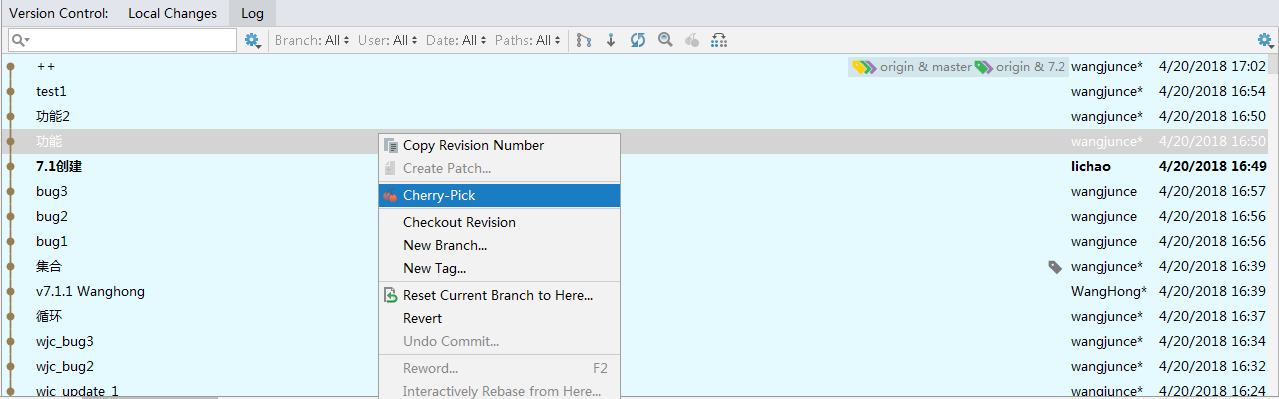Click the collapse linear branches down-arrow icon
Viewport: 1279px width, 399px height.
[x=611, y=40]
